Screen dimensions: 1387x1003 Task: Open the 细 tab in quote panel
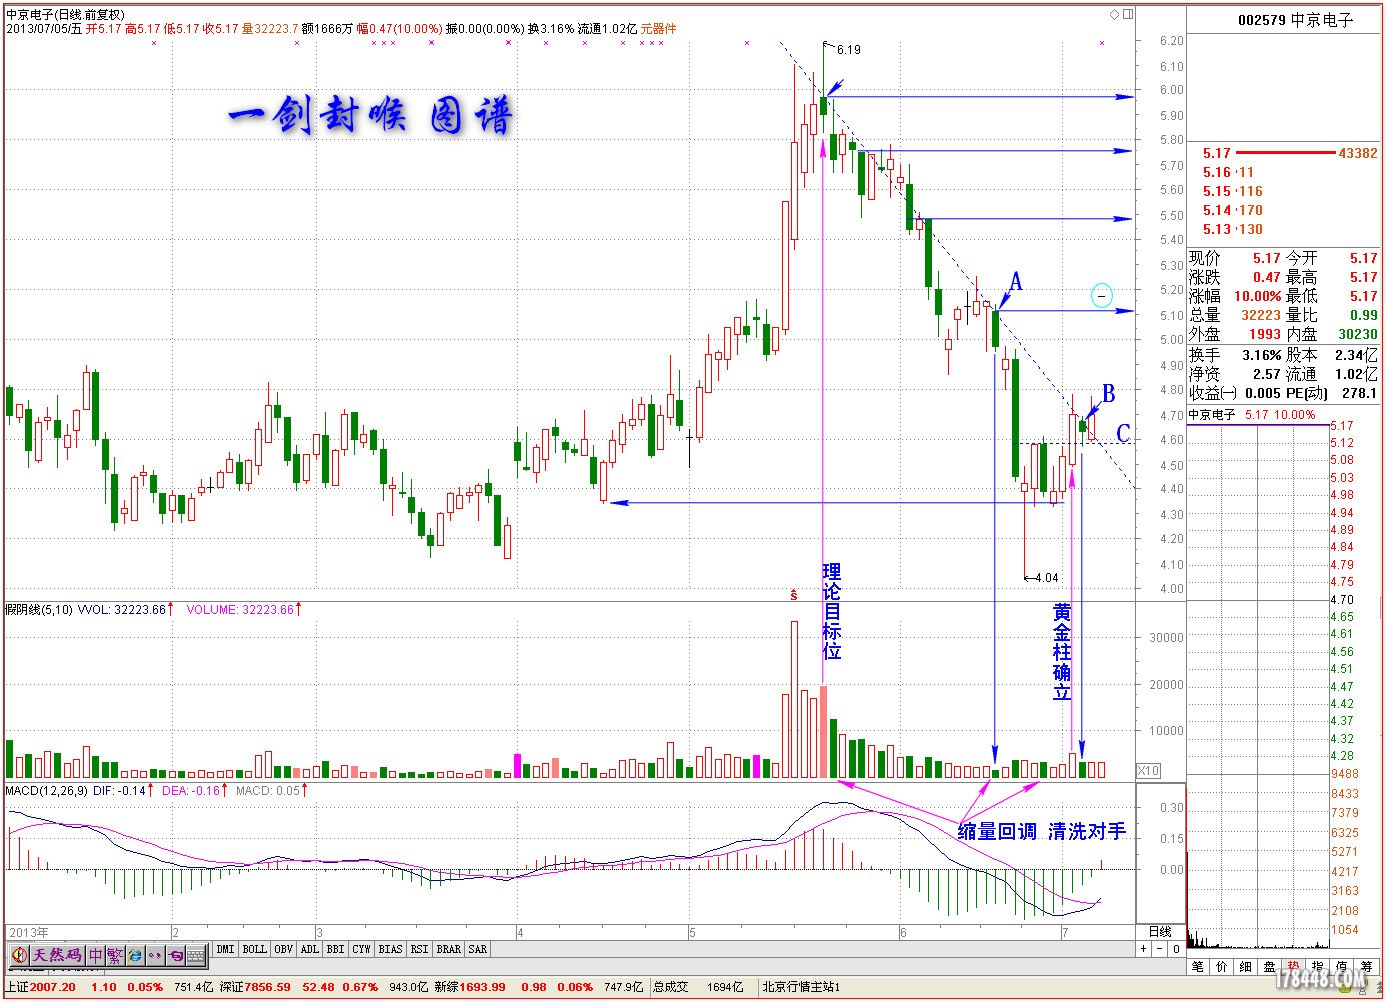1246,966
